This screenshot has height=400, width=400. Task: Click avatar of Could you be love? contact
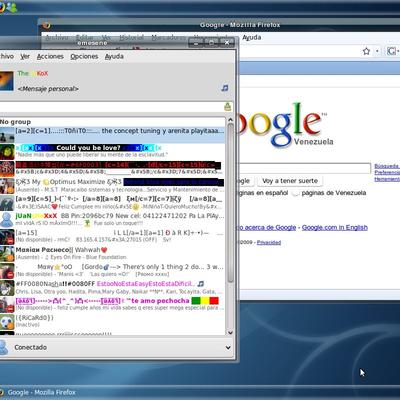[7, 151]
